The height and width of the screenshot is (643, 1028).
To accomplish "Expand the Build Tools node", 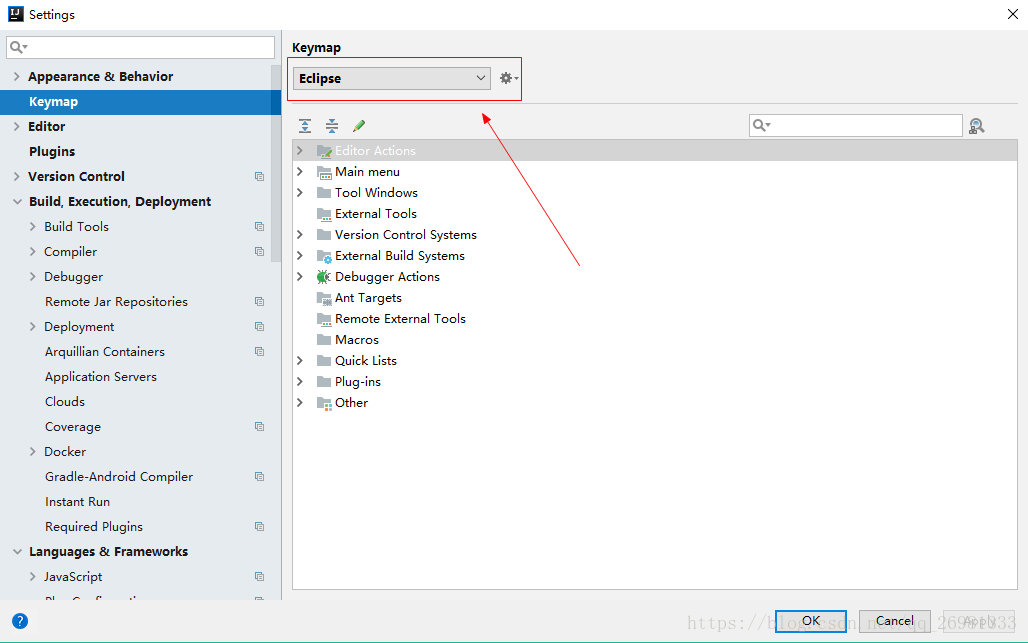I will (x=32, y=227).
